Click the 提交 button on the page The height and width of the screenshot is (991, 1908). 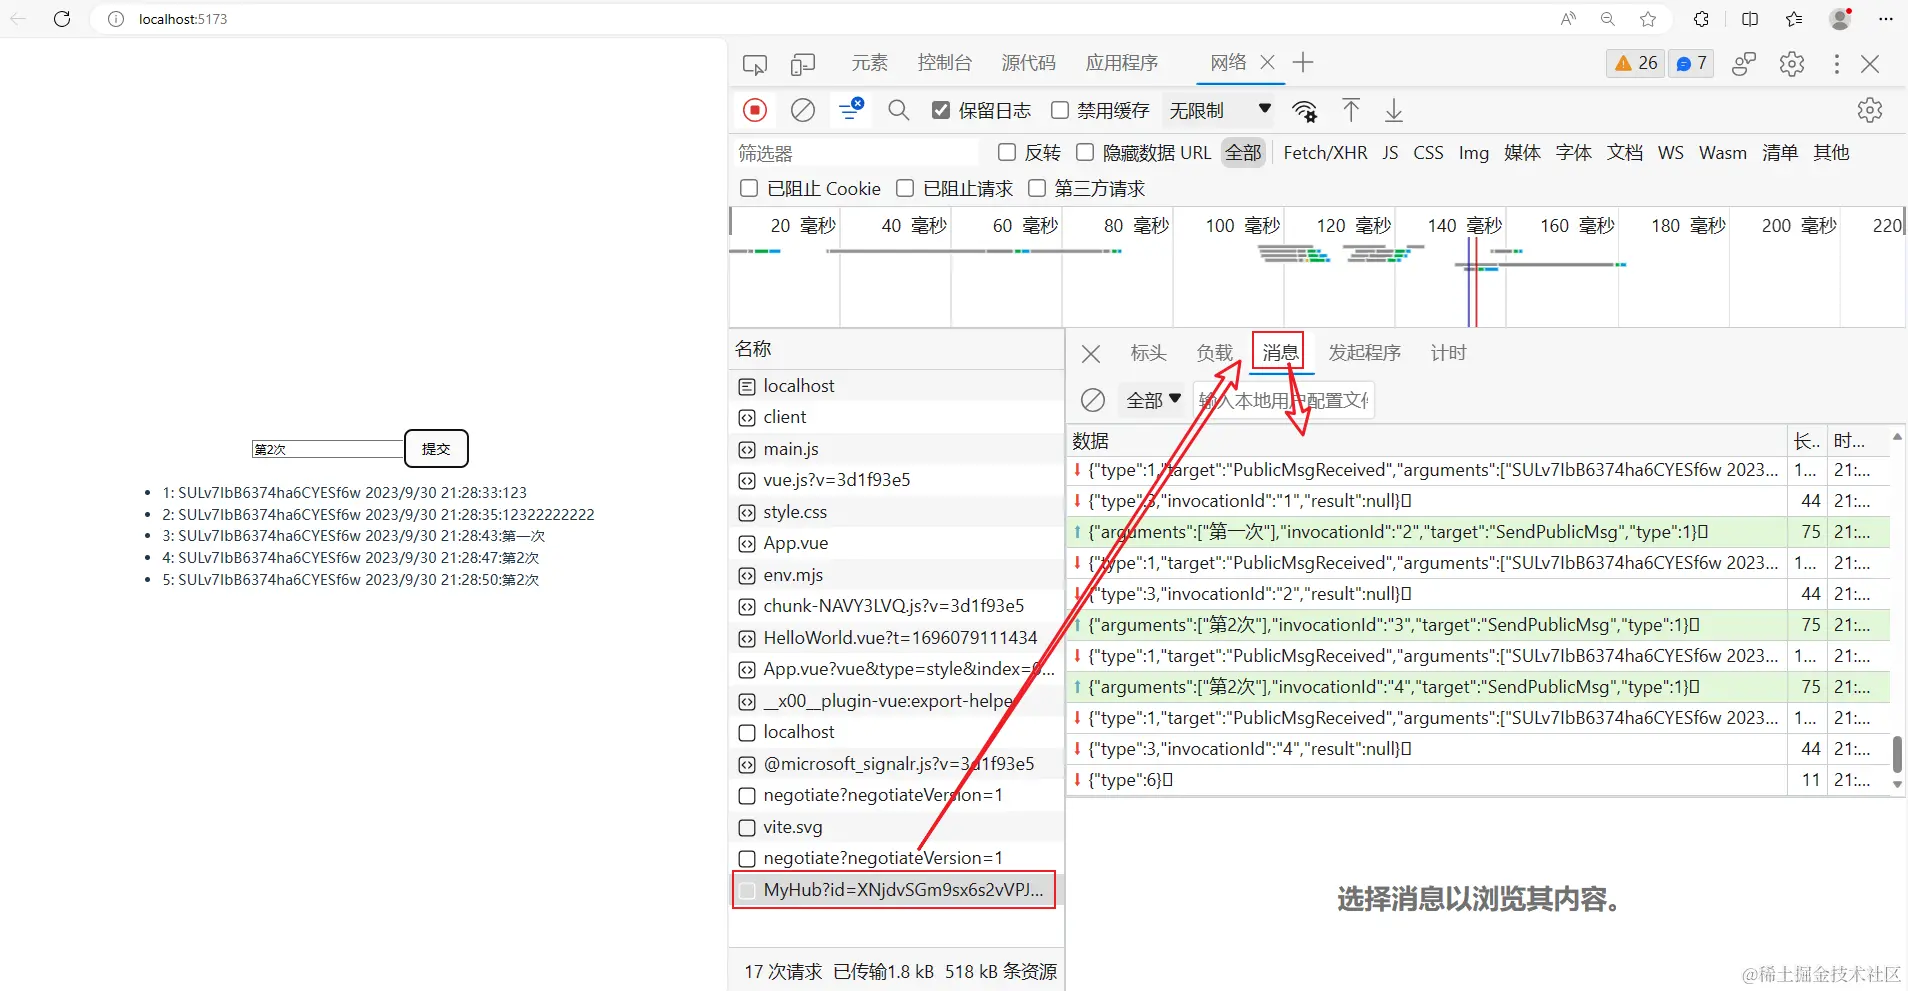pyautogui.click(x=436, y=448)
